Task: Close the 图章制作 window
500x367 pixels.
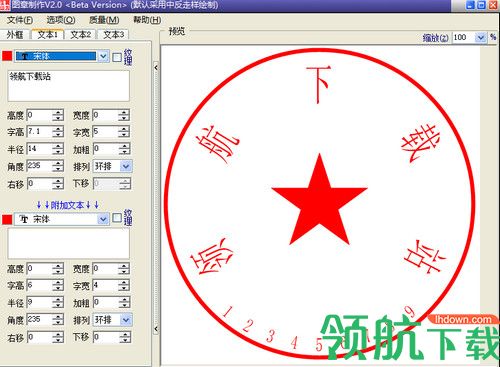Action: (x=493, y=5)
